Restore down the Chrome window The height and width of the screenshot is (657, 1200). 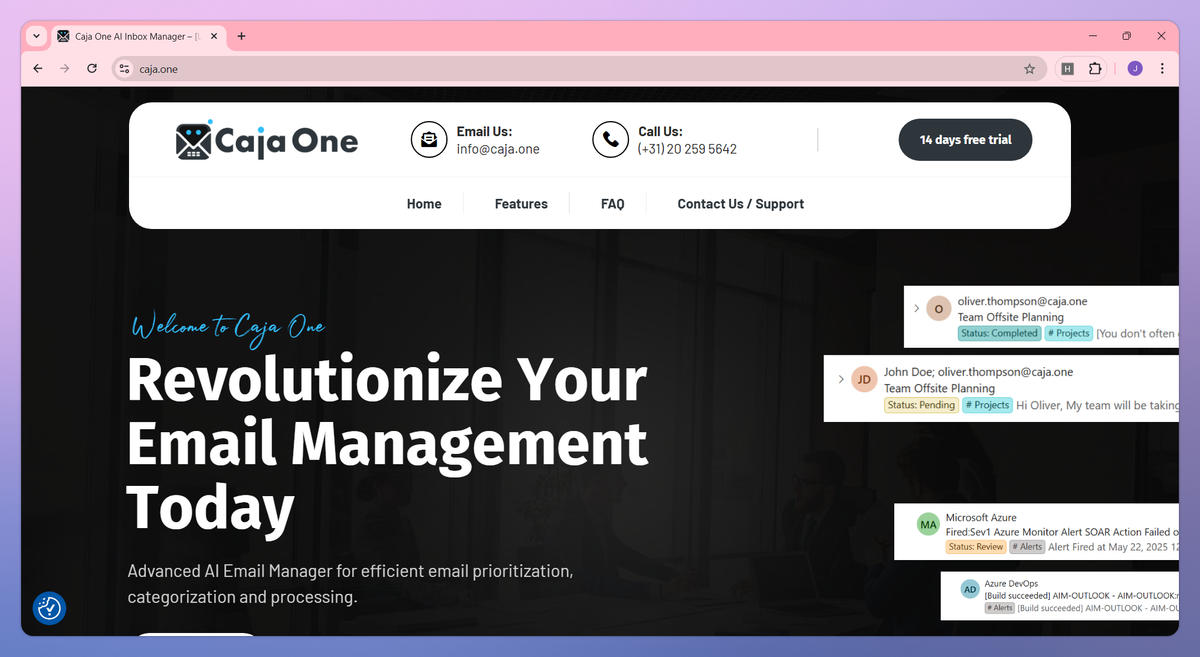coord(1127,36)
